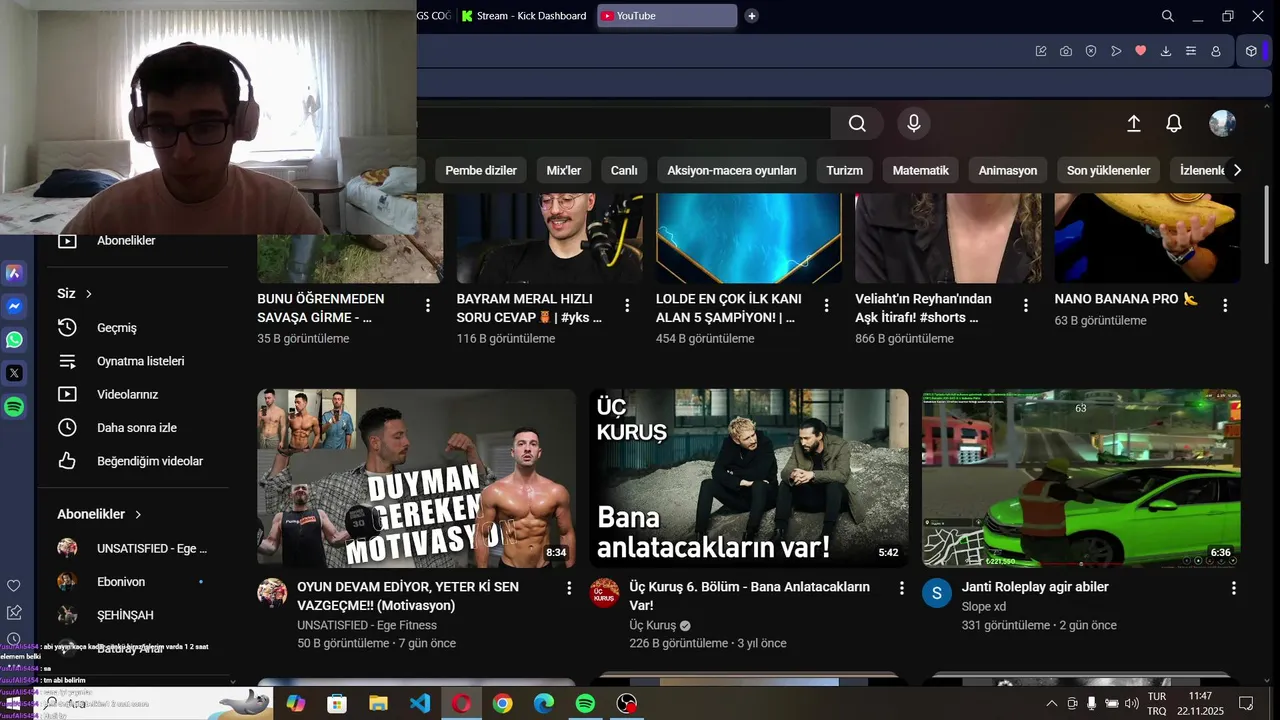Click the YouTube search magnifier button
Screen dimensions: 1280x720
tap(857, 123)
